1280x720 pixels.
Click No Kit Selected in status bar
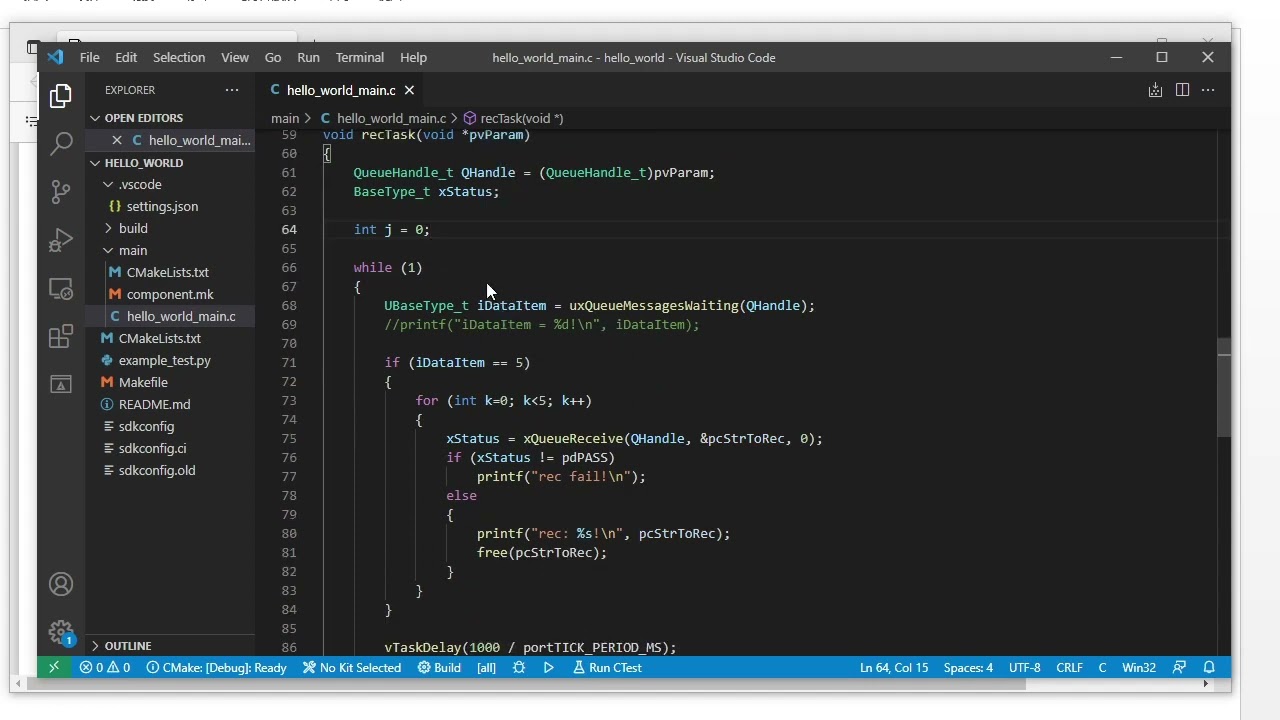pyautogui.click(x=352, y=667)
